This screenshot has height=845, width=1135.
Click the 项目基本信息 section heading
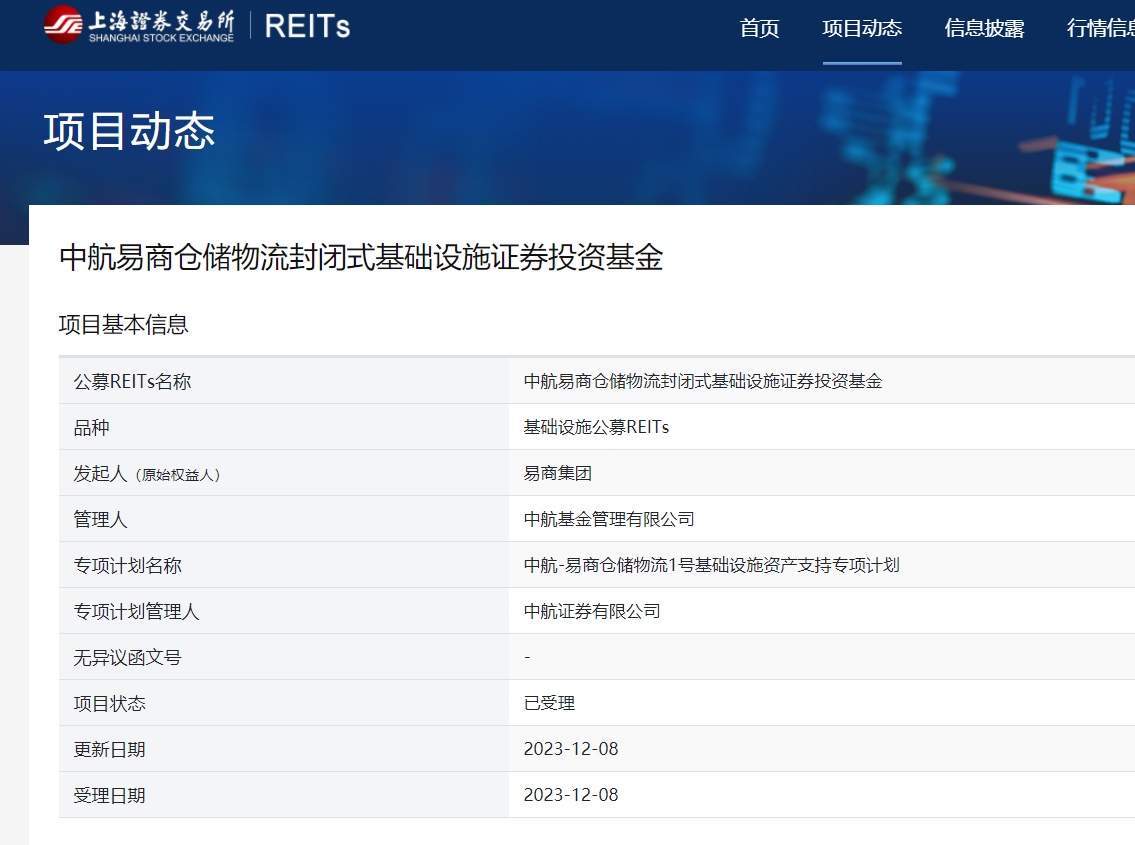pyautogui.click(x=124, y=324)
